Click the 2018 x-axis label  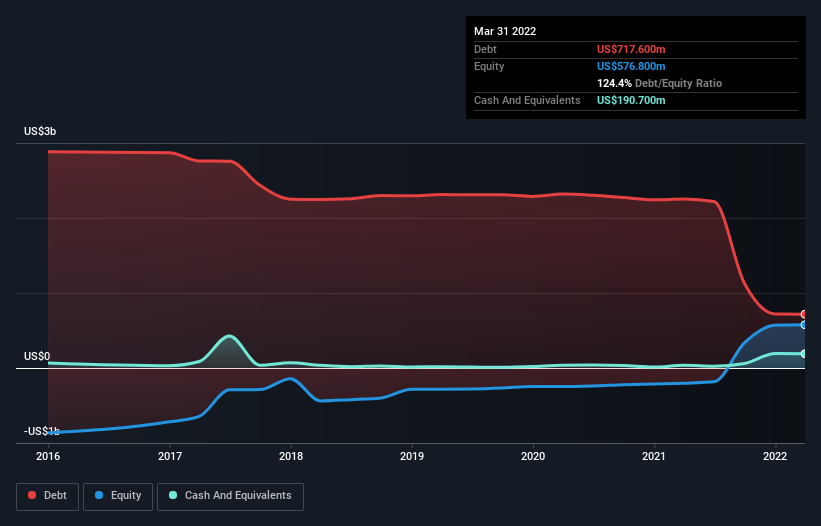291,456
